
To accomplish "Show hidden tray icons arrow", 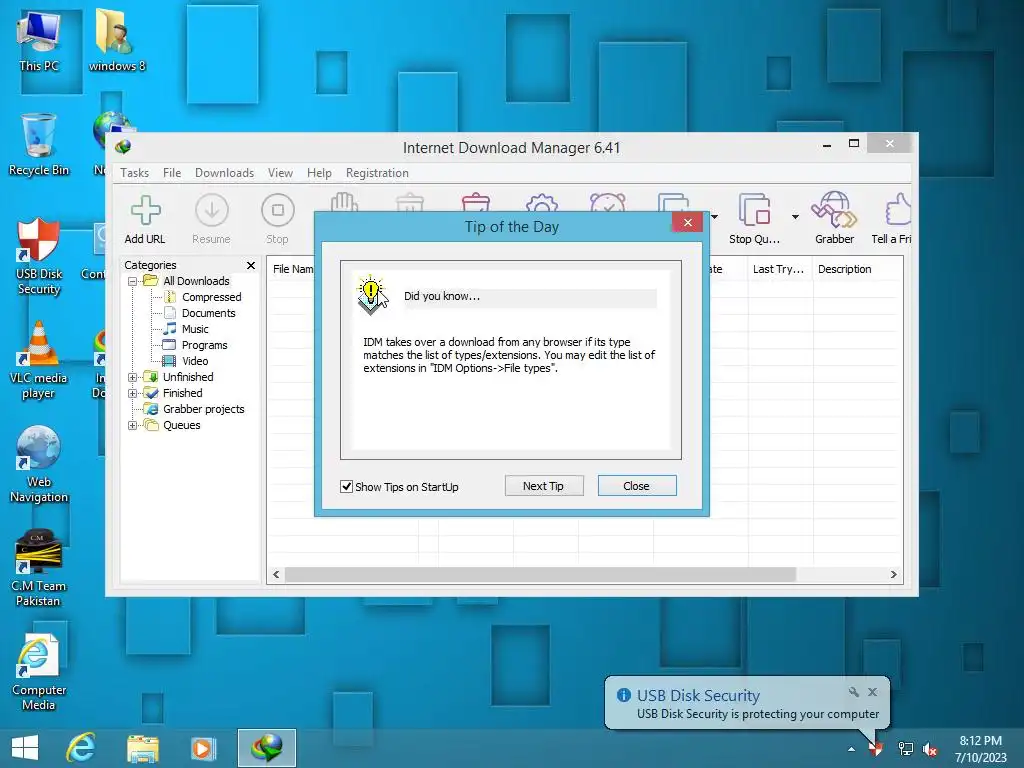I will pyautogui.click(x=851, y=750).
